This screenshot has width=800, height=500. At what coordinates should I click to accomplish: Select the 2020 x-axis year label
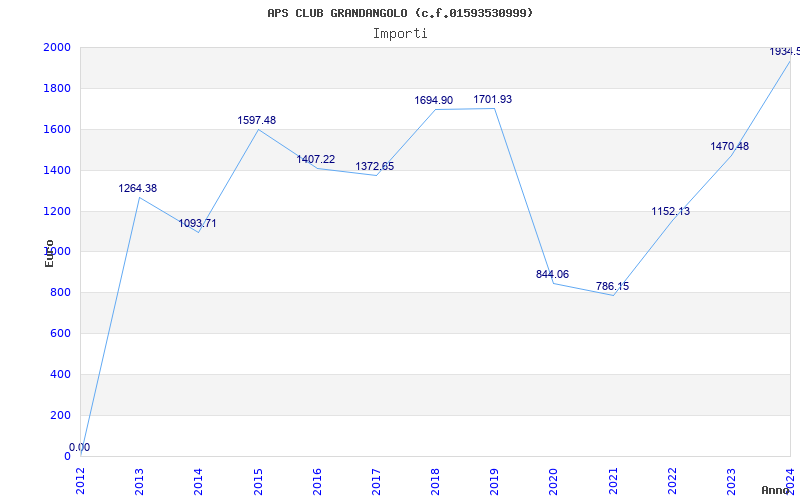click(554, 481)
